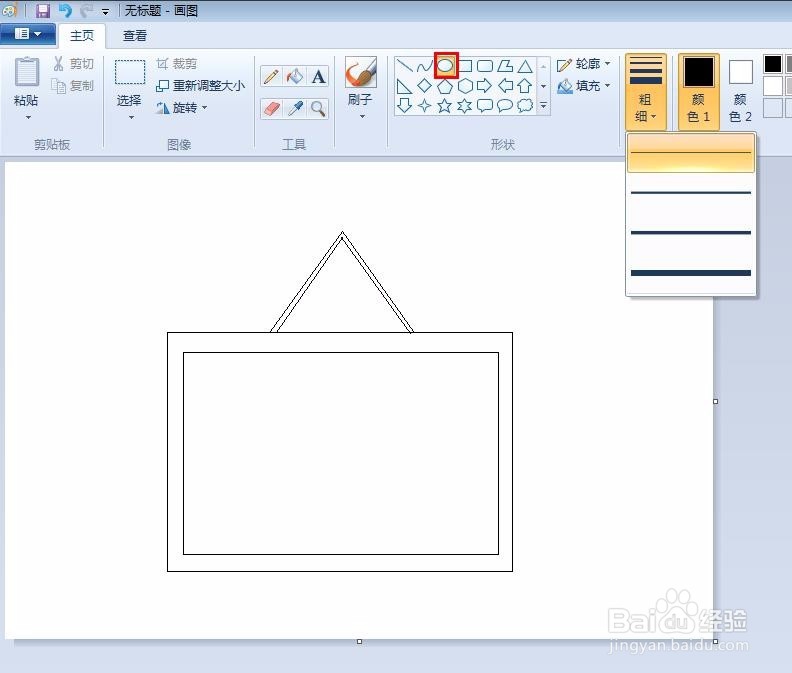The height and width of the screenshot is (673, 792).
Task: Click the canvas bottom-edge resize handle
Action: [x=359, y=642]
